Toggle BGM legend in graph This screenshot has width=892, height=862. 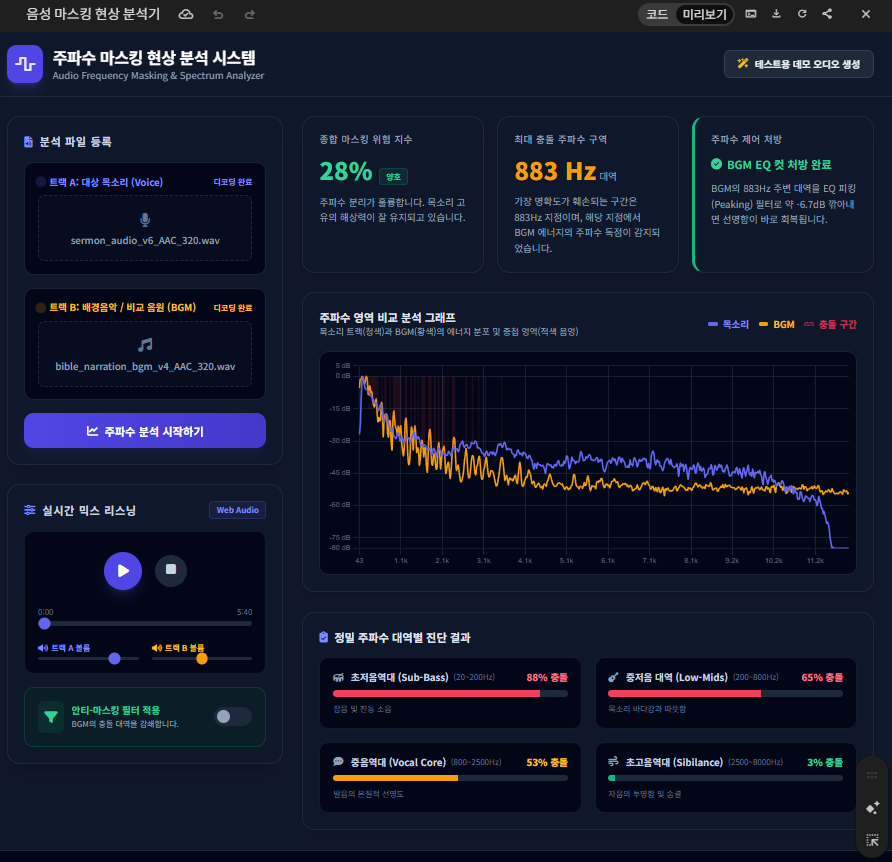point(777,324)
